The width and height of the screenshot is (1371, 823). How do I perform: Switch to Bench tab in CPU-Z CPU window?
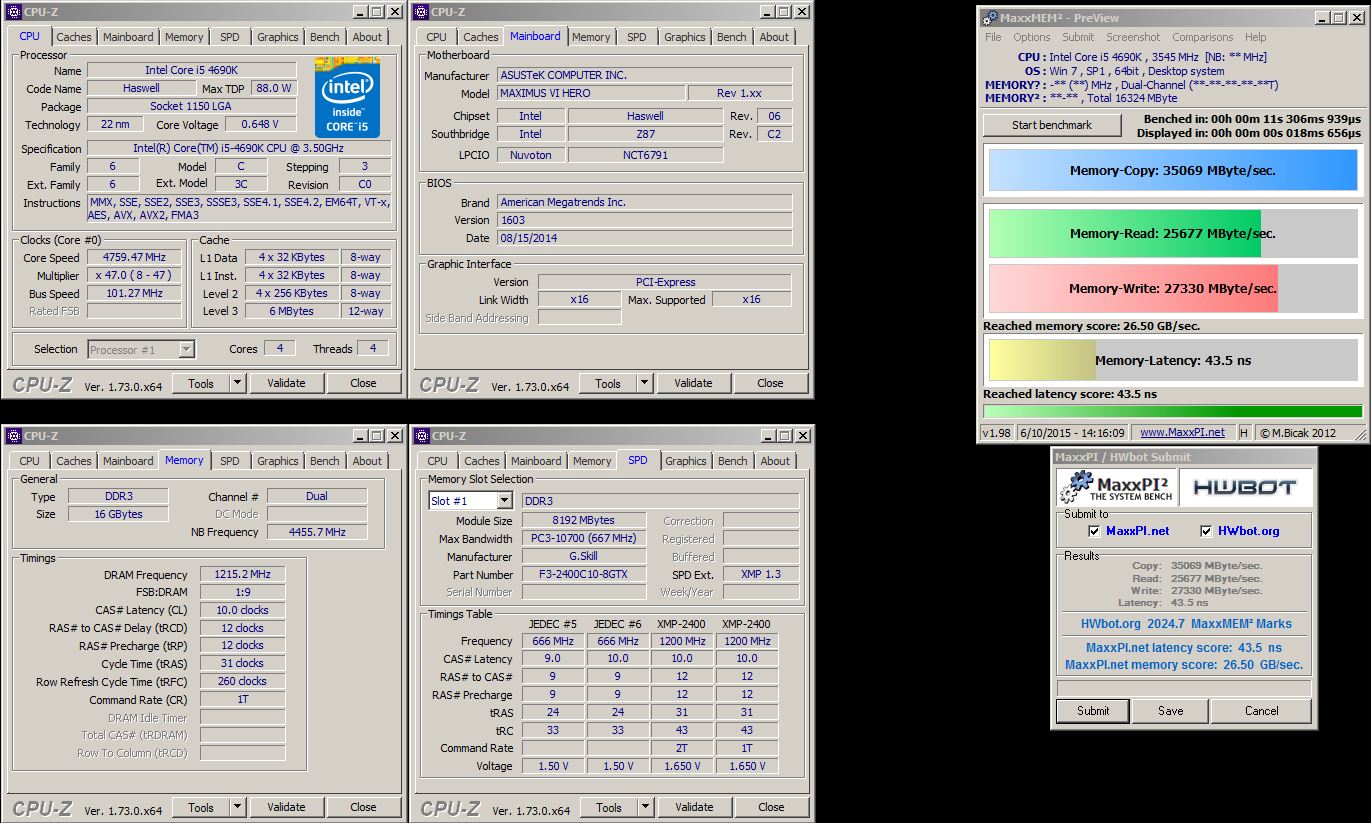tap(325, 37)
